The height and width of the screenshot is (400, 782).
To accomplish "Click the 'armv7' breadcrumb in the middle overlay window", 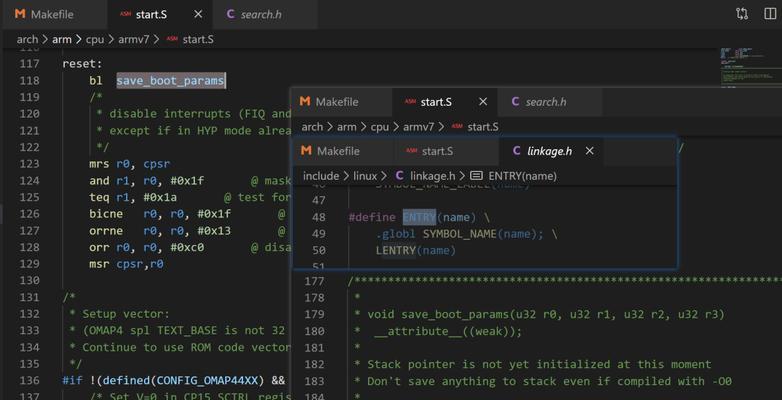I will coord(418,127).
